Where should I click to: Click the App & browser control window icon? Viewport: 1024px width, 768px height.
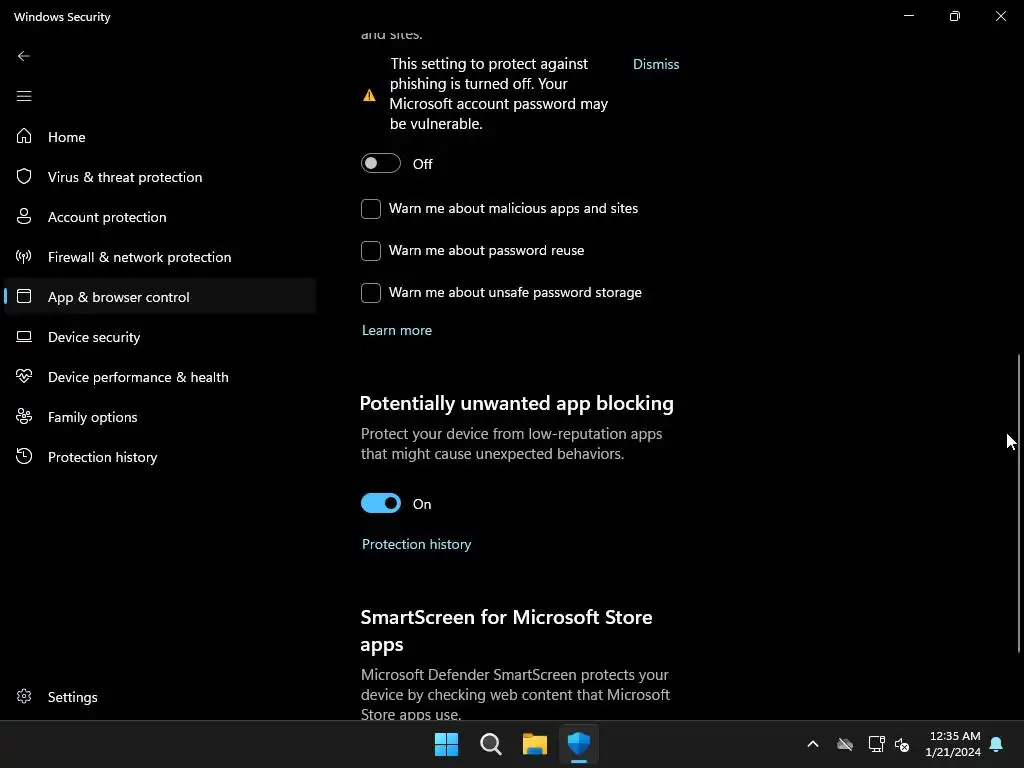tap(24, 296)
